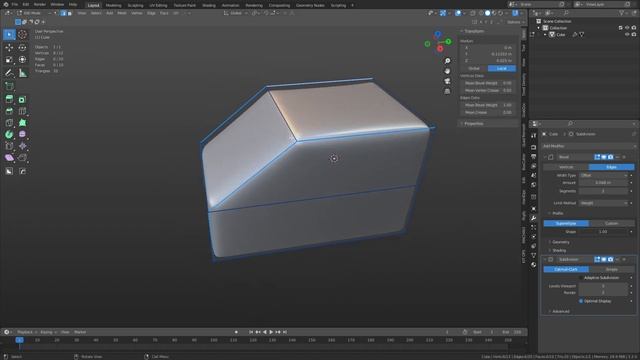Select the Add Cube tool
Viewport: 640px width, 360px height.
(9, 86)
